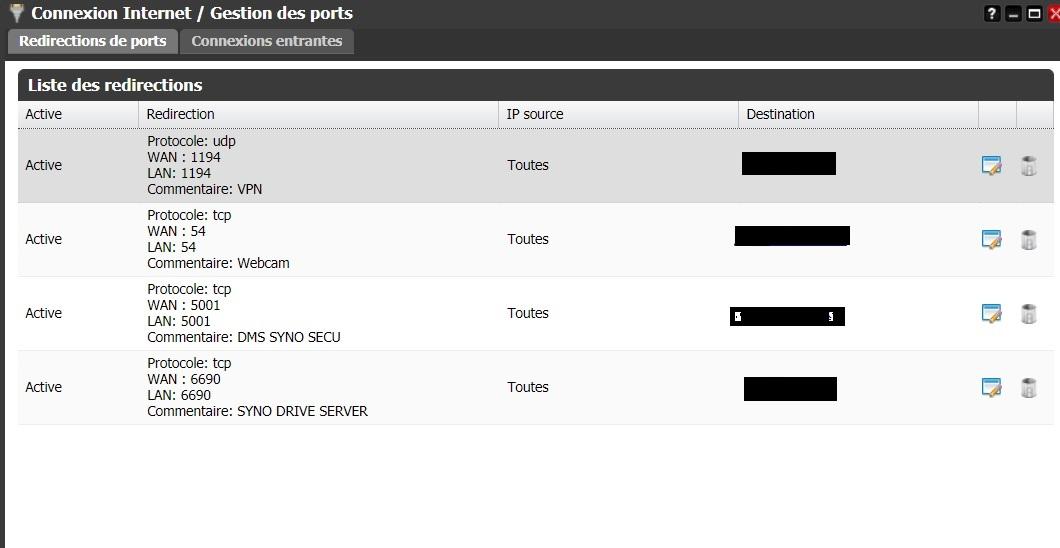1060x548 pixels.
Task: Edit the SYNO DRIVE SERVER redirection
Action: (x=991, y=388)
